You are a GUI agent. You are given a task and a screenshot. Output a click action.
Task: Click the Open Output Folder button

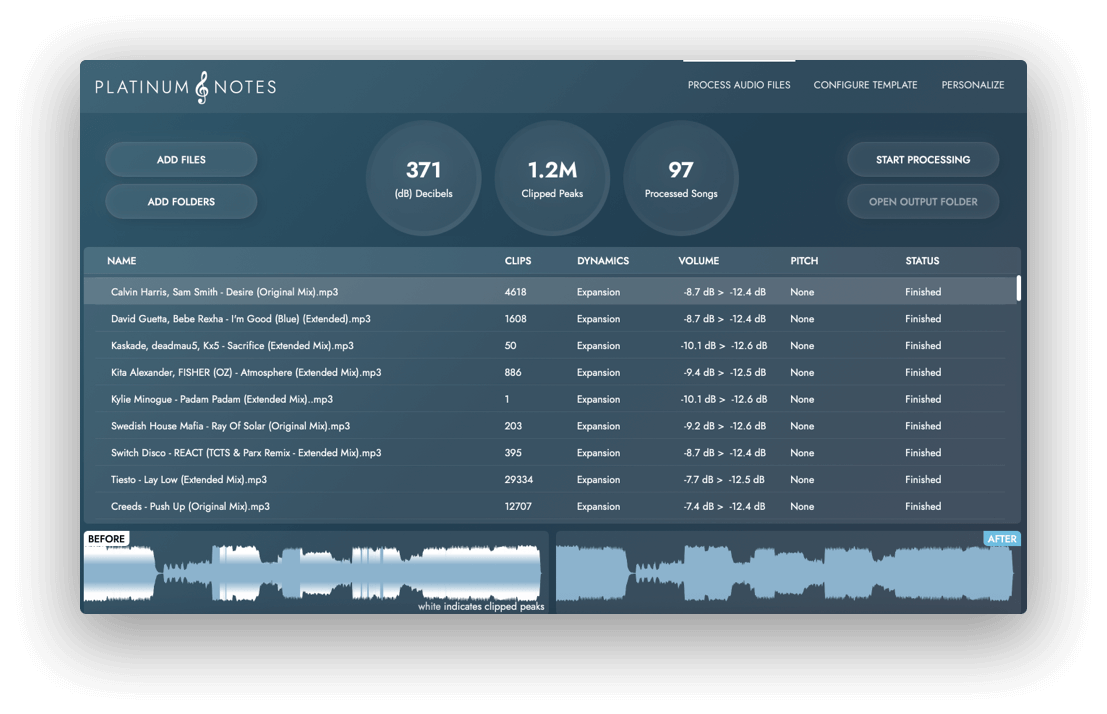[x=923, y=201]
